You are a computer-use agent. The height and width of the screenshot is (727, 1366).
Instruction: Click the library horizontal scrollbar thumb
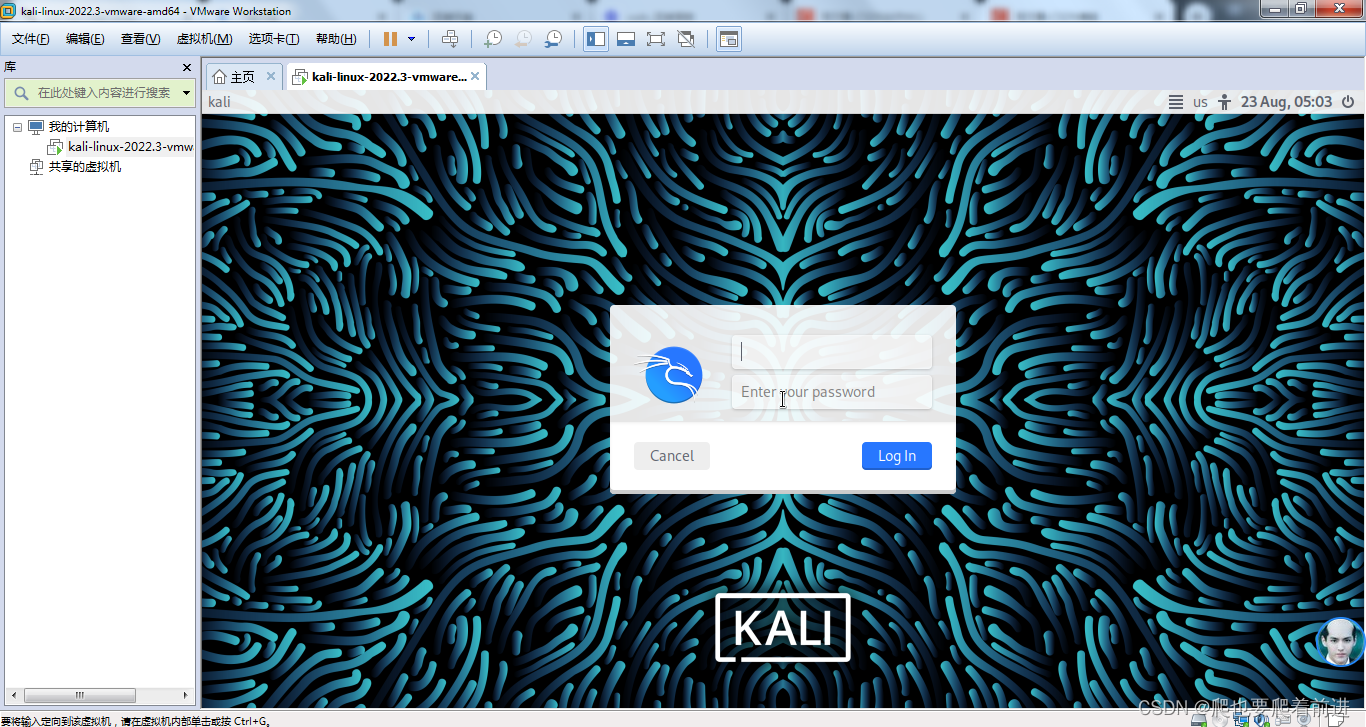(x=80, y=695)
